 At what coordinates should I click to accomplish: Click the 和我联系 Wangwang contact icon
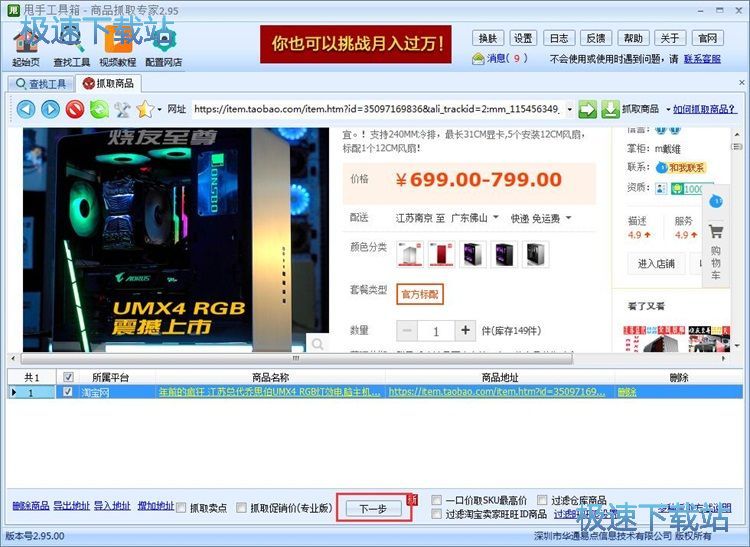(681, 168)
